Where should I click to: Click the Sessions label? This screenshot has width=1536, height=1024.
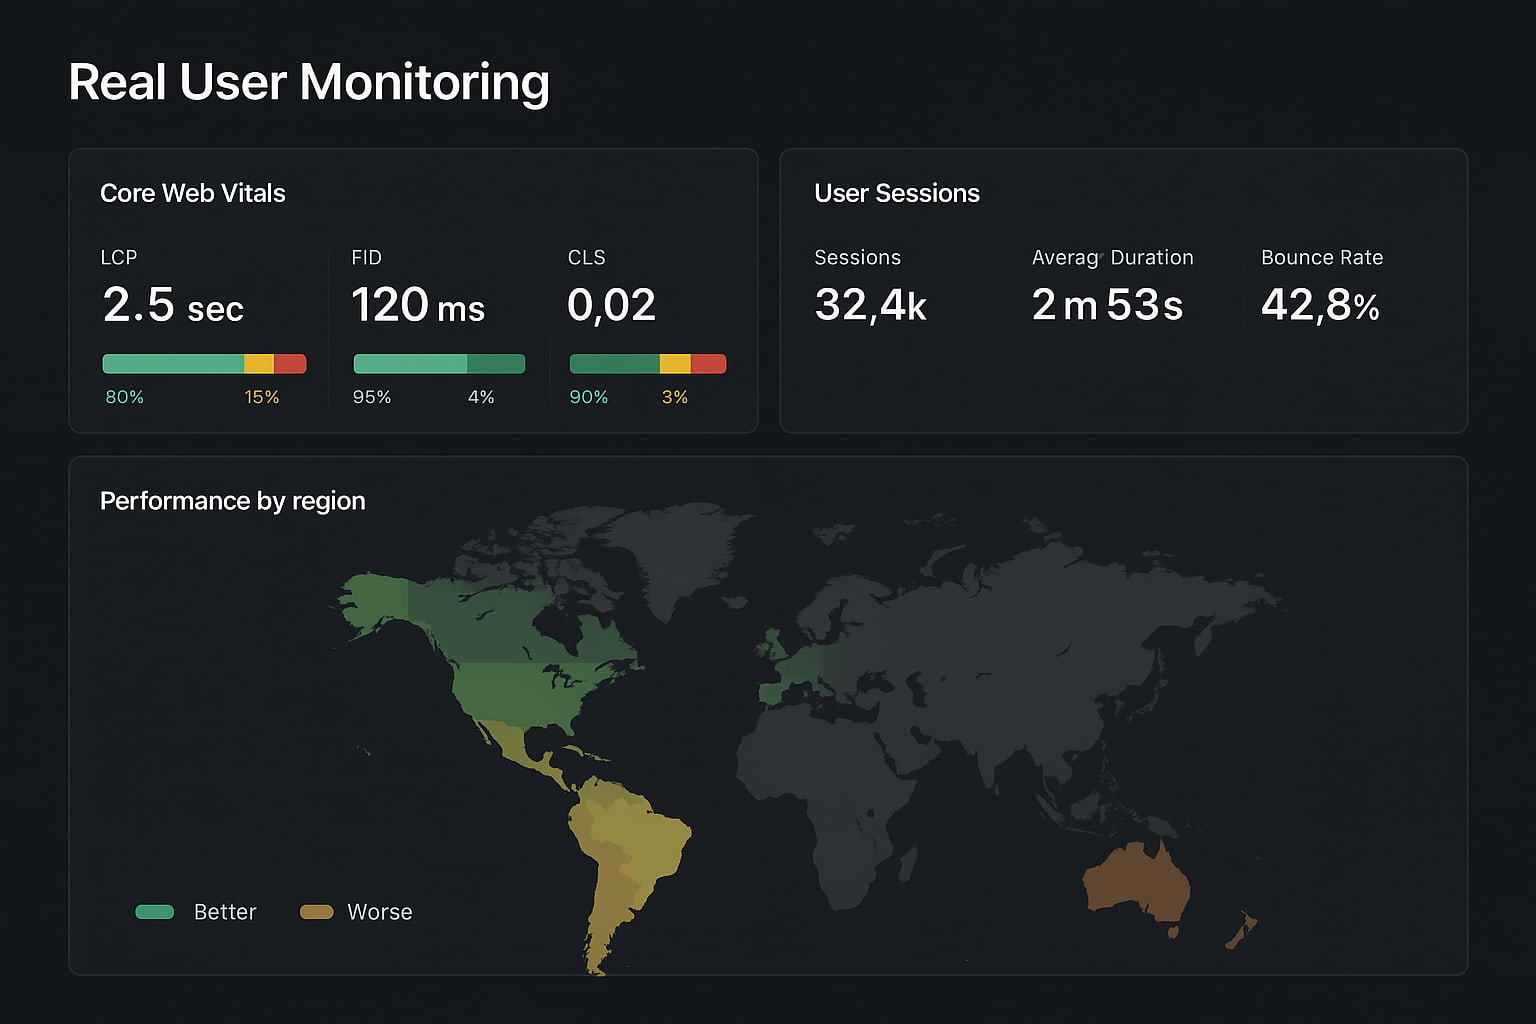pos(858,257)
